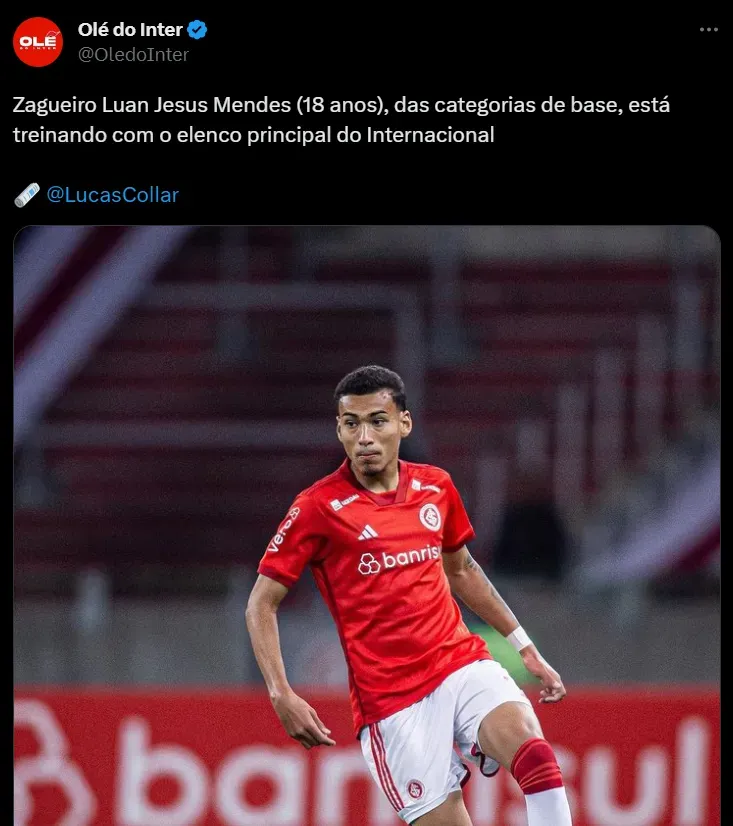The width and height of the screenshot is (733, 826).
Task: Click the crest on the white shorts
Action: coord(415,789)
